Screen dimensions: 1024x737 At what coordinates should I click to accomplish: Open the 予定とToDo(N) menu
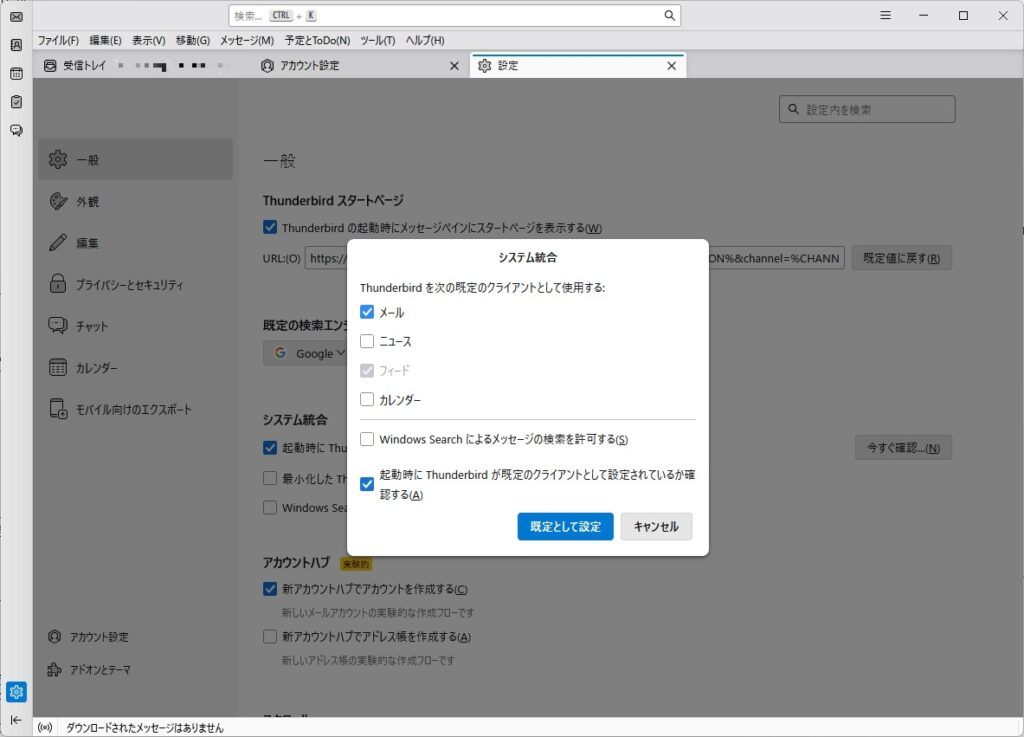pos(317,40)
